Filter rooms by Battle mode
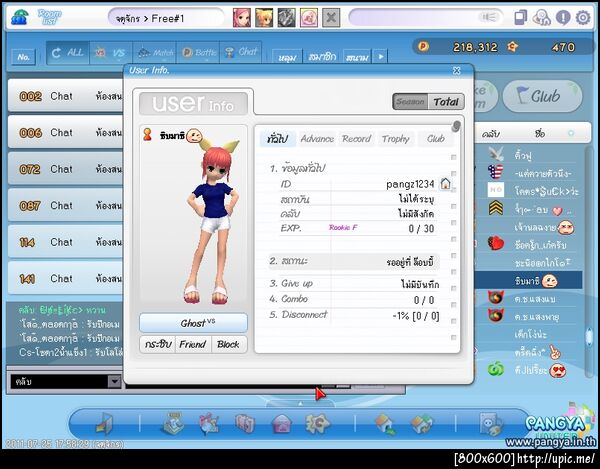Viewport: 600px width, 469px height. (x=198, y=53)
